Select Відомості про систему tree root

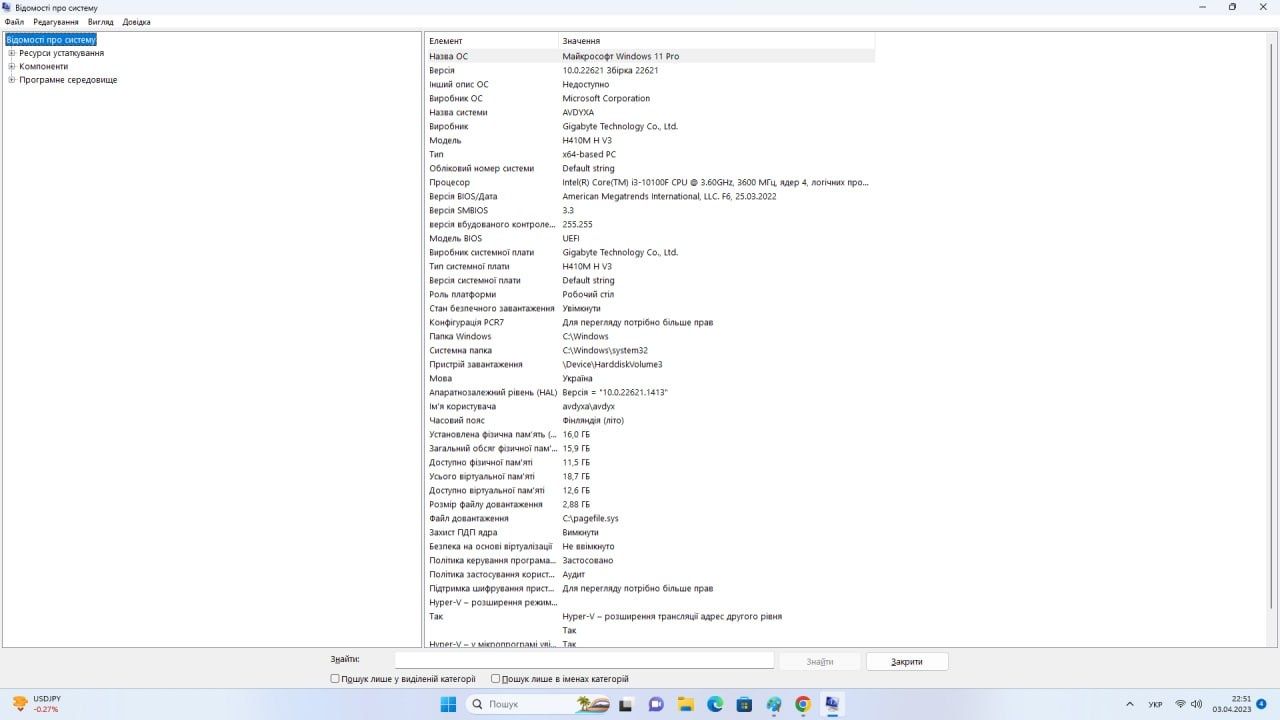point(51,40)
